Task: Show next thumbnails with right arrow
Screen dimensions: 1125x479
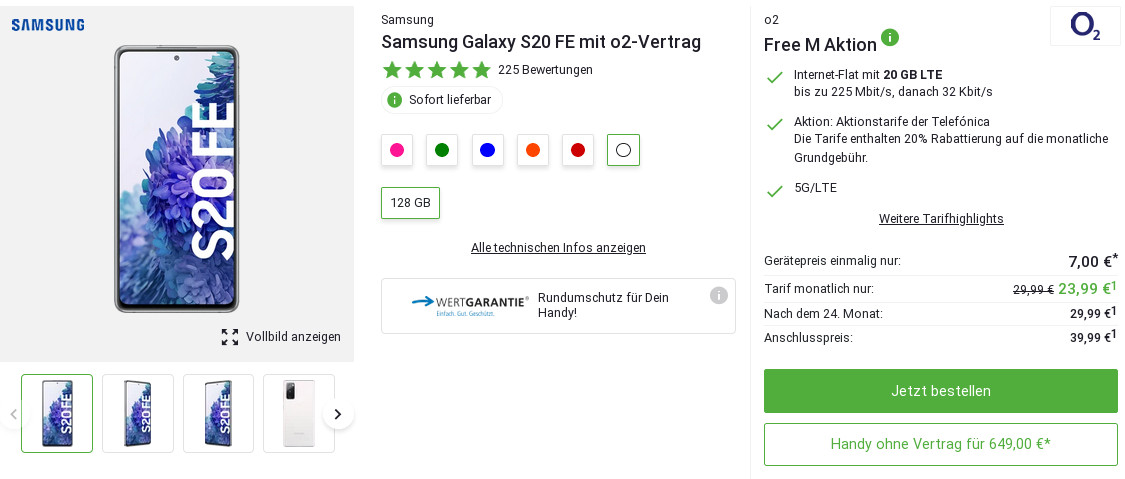Action: pyautogui.click(x=338, y=414)
